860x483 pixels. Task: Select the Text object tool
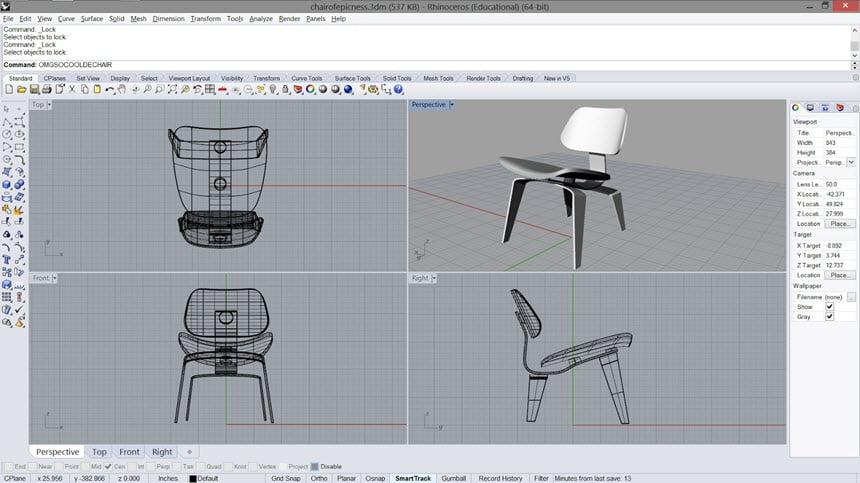(7, 260)
